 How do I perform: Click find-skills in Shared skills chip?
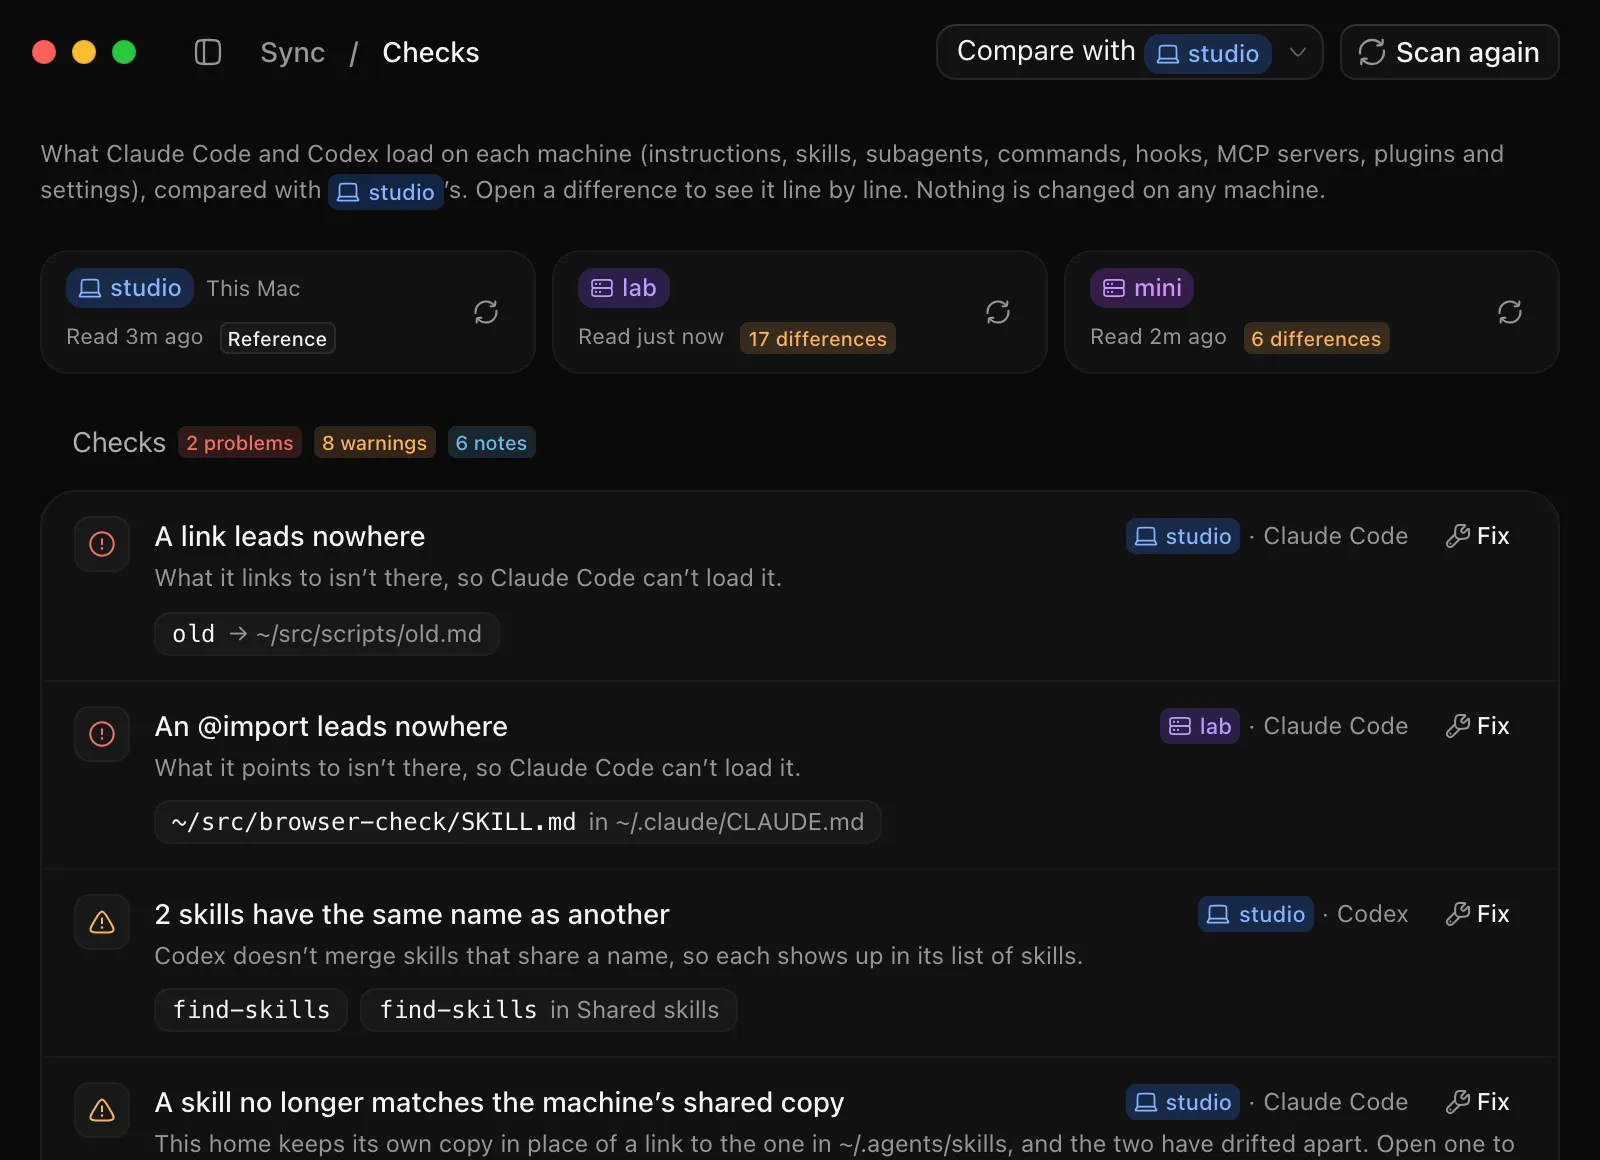click(x=549, y=1010)
